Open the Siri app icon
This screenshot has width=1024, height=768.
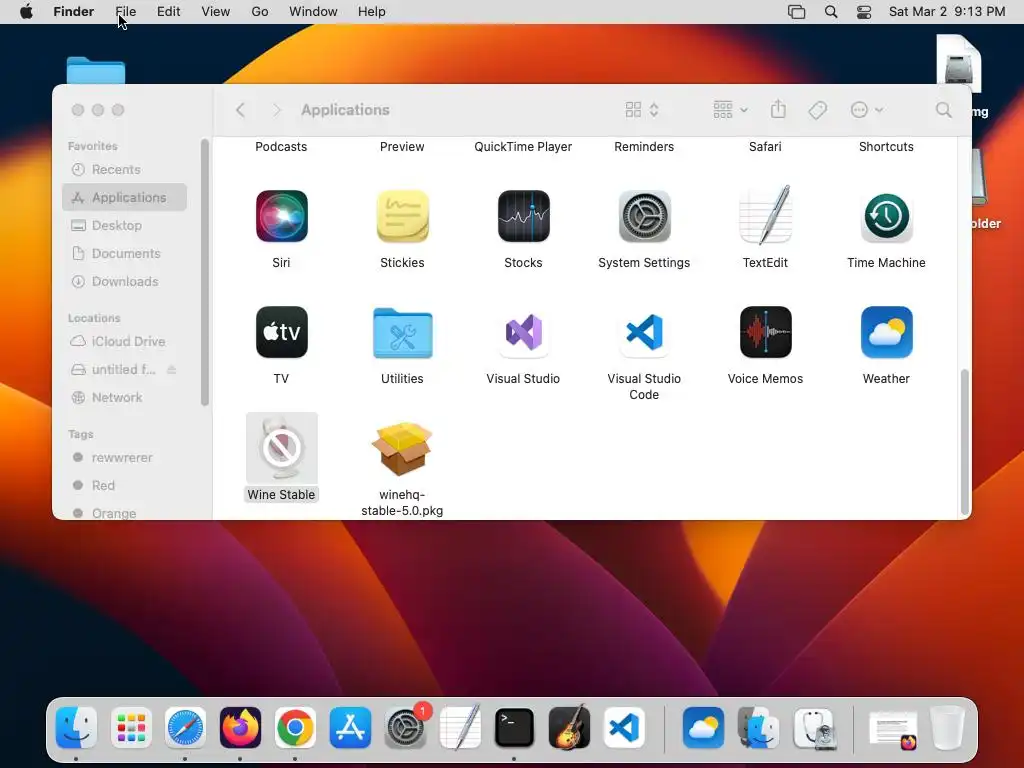[281, 216]
